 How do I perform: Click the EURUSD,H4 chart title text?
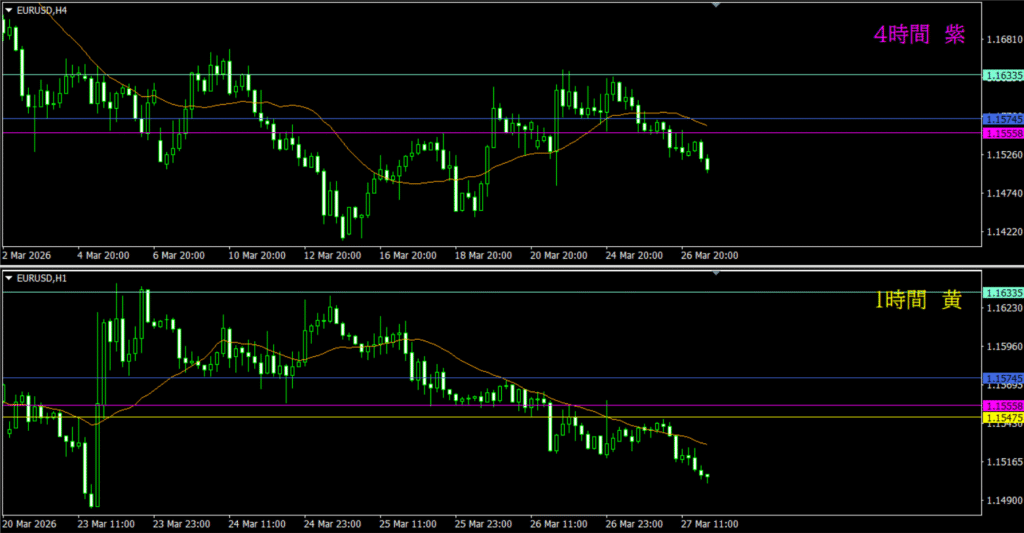point(39,9)
